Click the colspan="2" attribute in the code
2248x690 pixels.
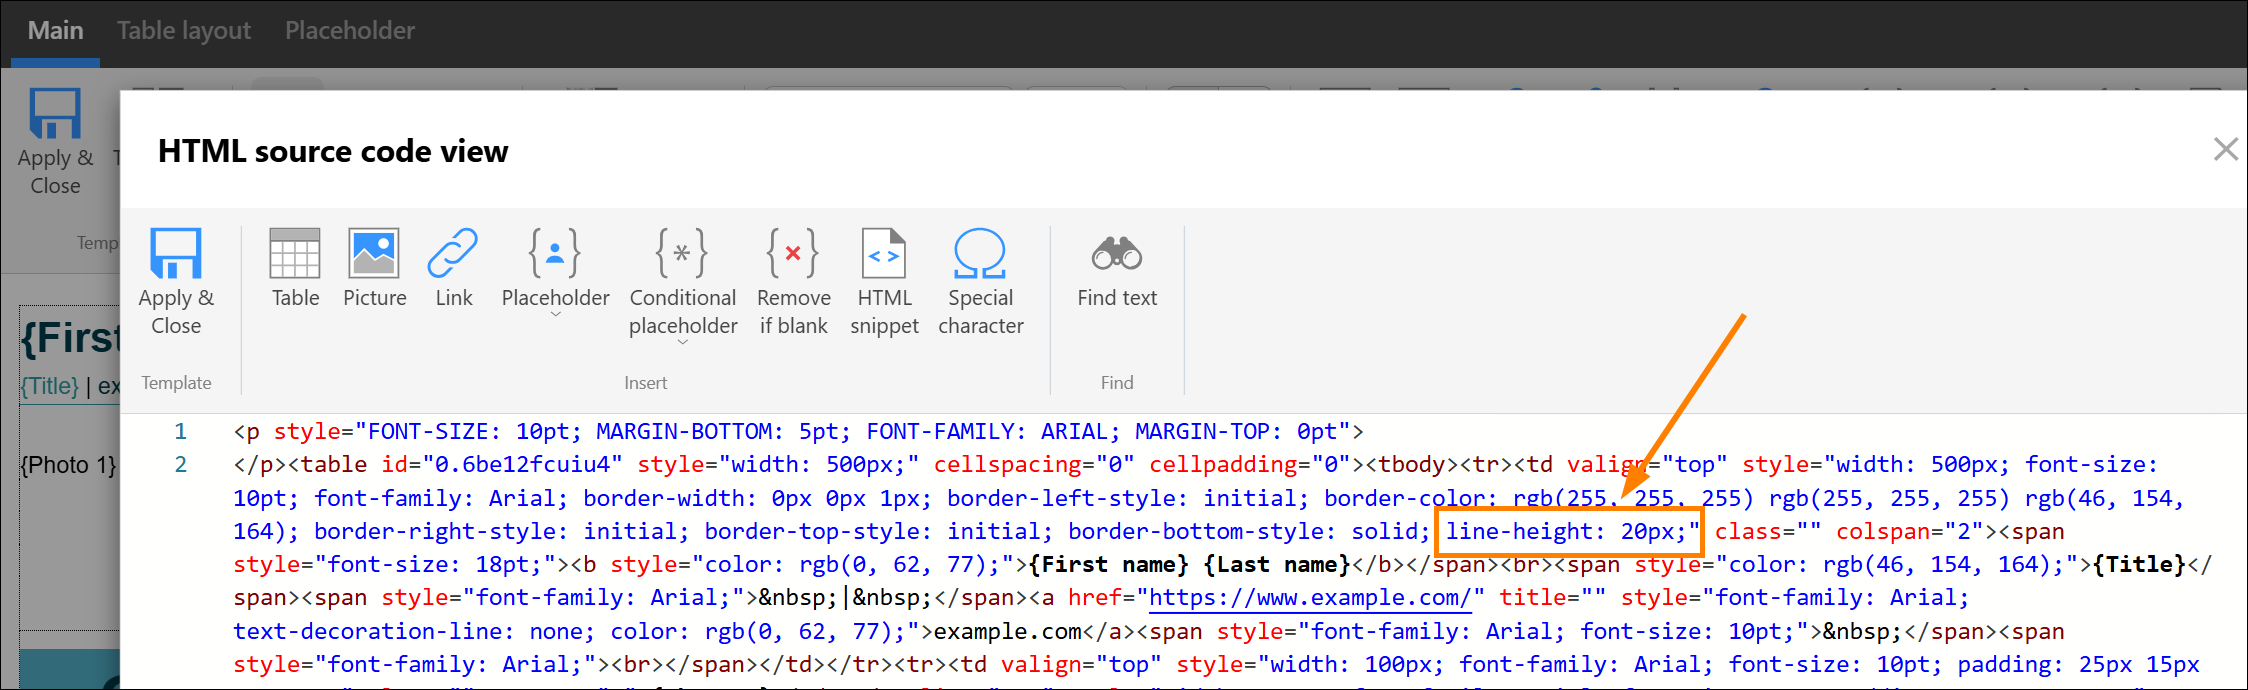tap(1910, 532)
